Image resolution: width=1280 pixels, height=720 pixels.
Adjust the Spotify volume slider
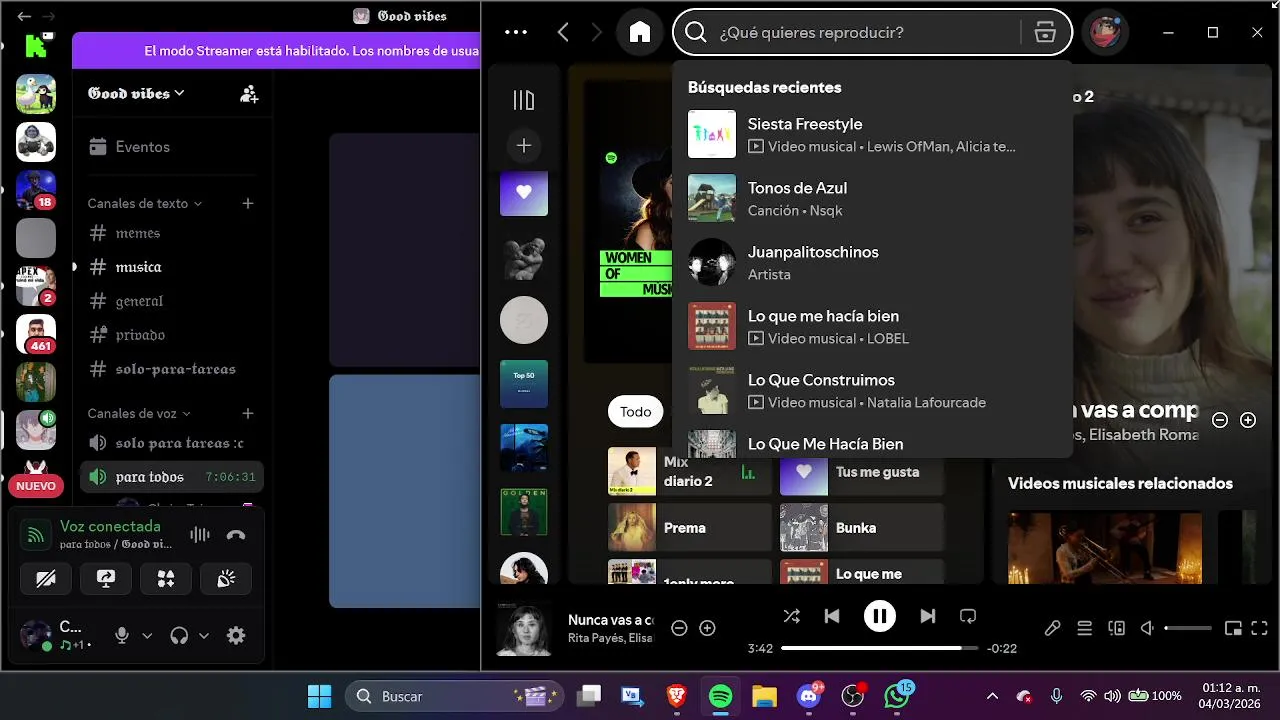pyautogui.click(x=1188, y=628)
